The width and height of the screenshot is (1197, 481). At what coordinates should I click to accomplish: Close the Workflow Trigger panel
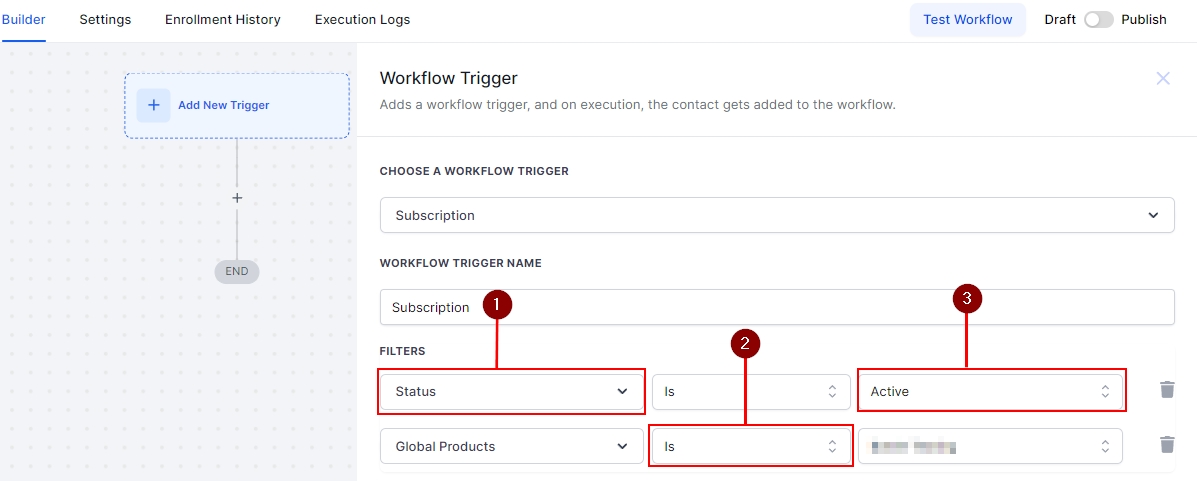(1162, 78)
